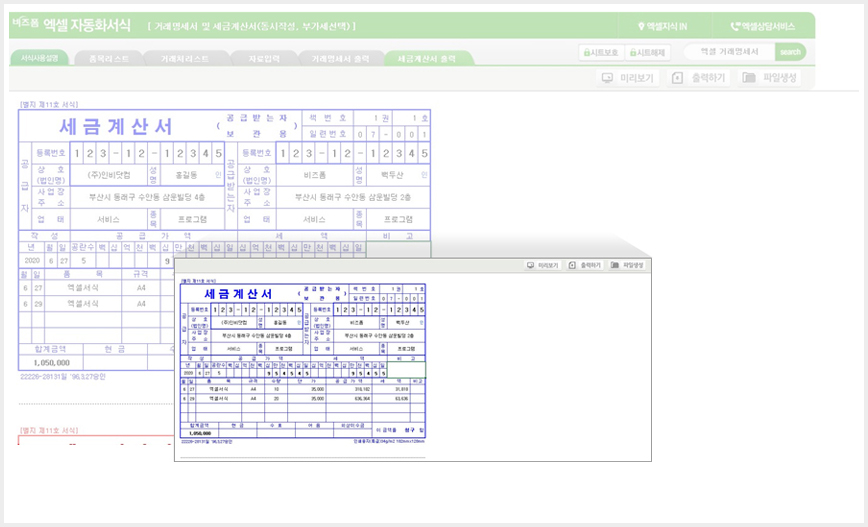Select the 1,050,000 total cell, background sheet

51,363
